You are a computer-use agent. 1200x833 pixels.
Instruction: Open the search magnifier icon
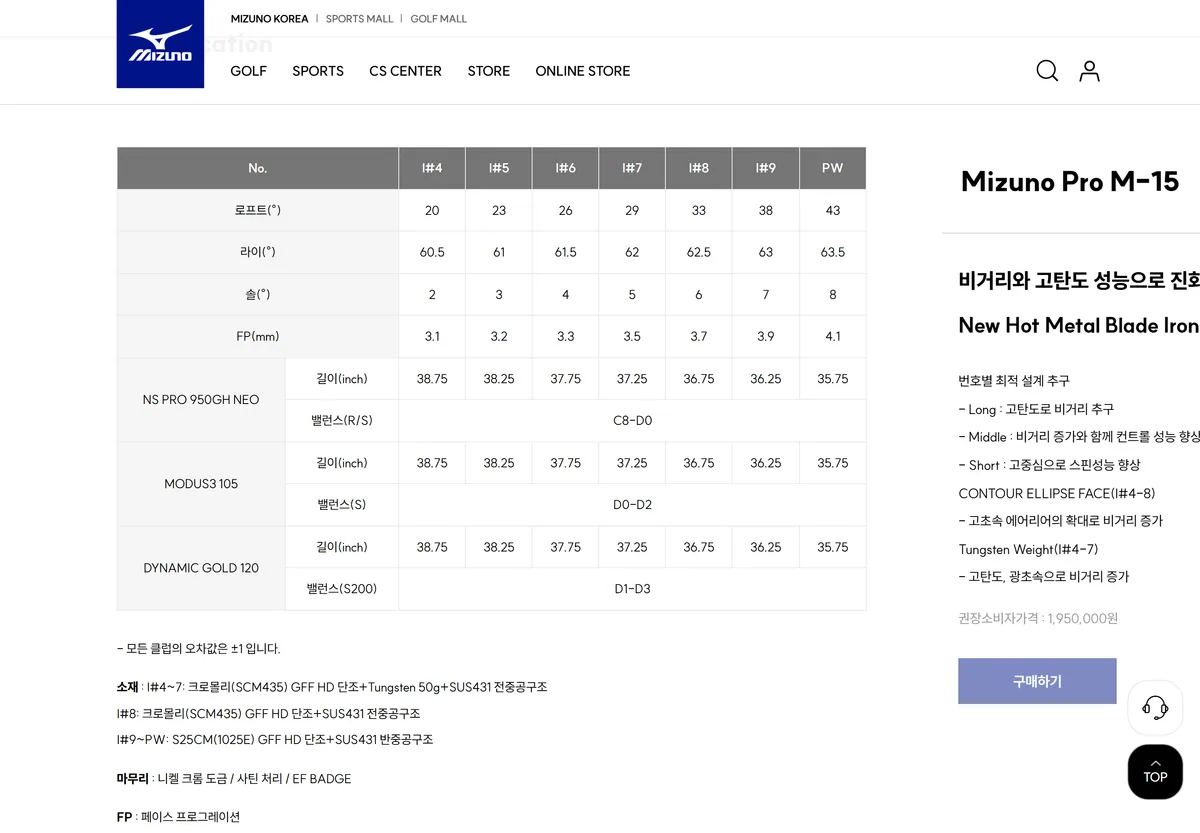tap(1047, 71)
